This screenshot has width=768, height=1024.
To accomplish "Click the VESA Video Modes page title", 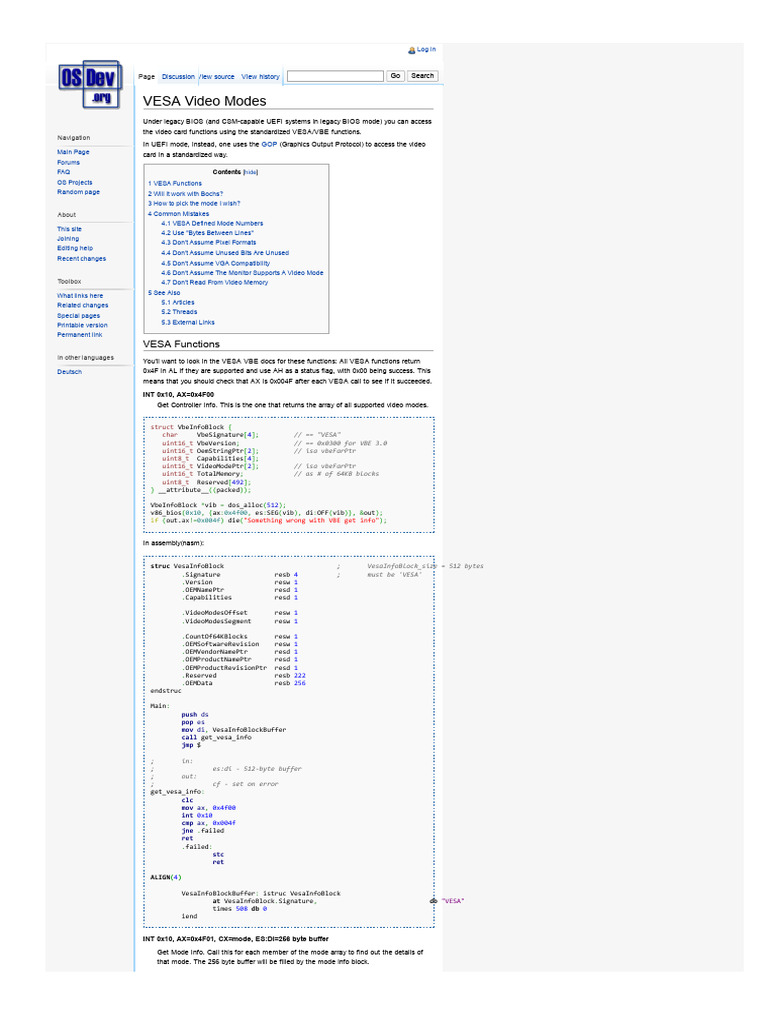I will click(204, 101).
